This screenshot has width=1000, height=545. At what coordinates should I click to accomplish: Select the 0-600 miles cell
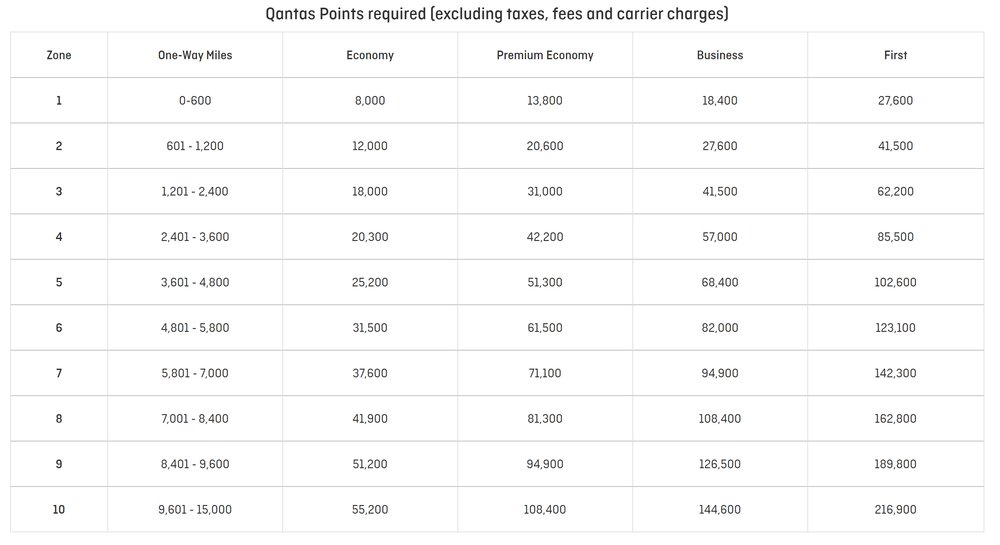195,101
